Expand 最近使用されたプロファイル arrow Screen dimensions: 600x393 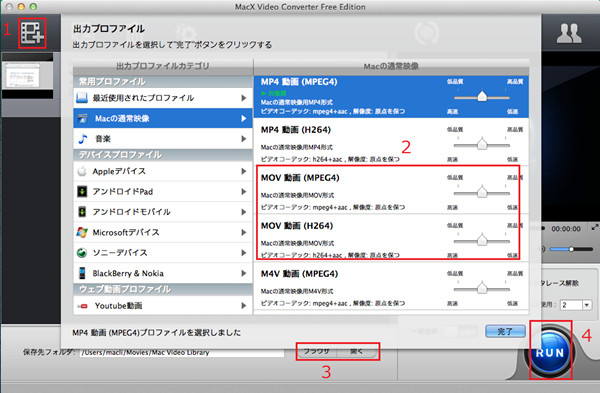coord(244,98)
